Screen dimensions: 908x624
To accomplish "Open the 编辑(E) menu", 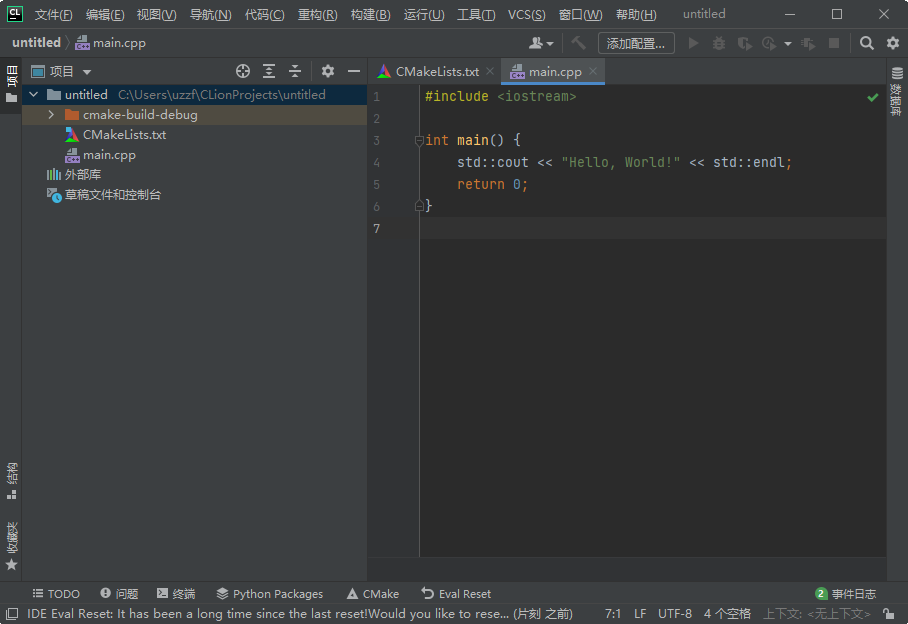I will pyautogui.click(x=105, y=14).
